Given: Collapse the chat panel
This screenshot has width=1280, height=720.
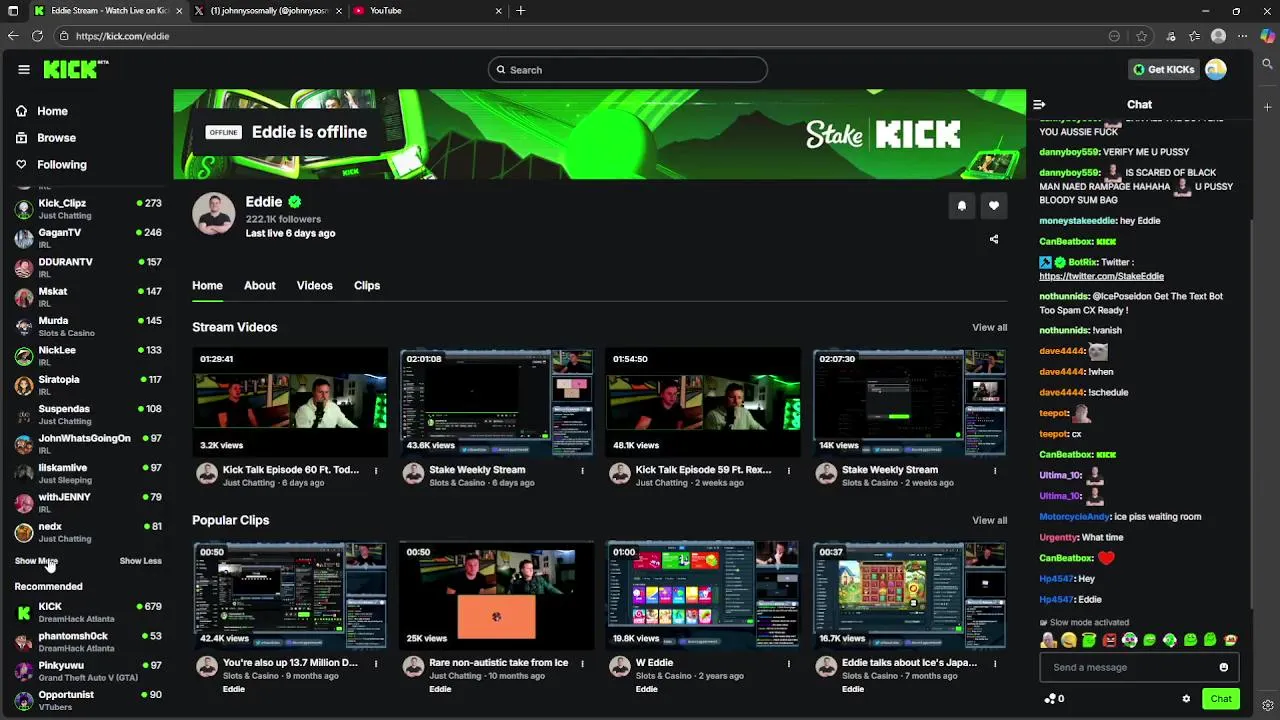Looking at the screenshot, I should (1039, 104).
